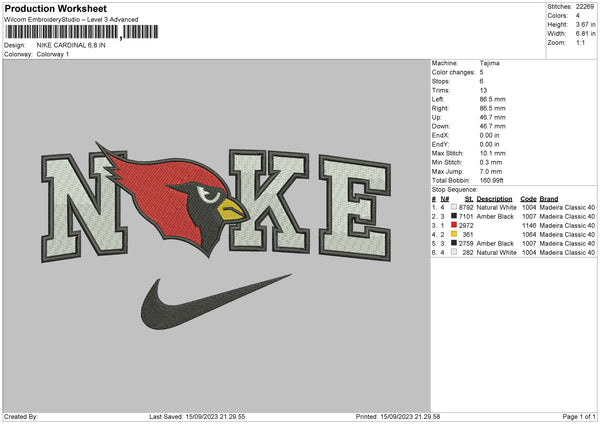Image resolution: width=600 pixels, height=424 pixels.
Task: Click the Description column header
Action: pyautogui.click(x=494, y=199)
